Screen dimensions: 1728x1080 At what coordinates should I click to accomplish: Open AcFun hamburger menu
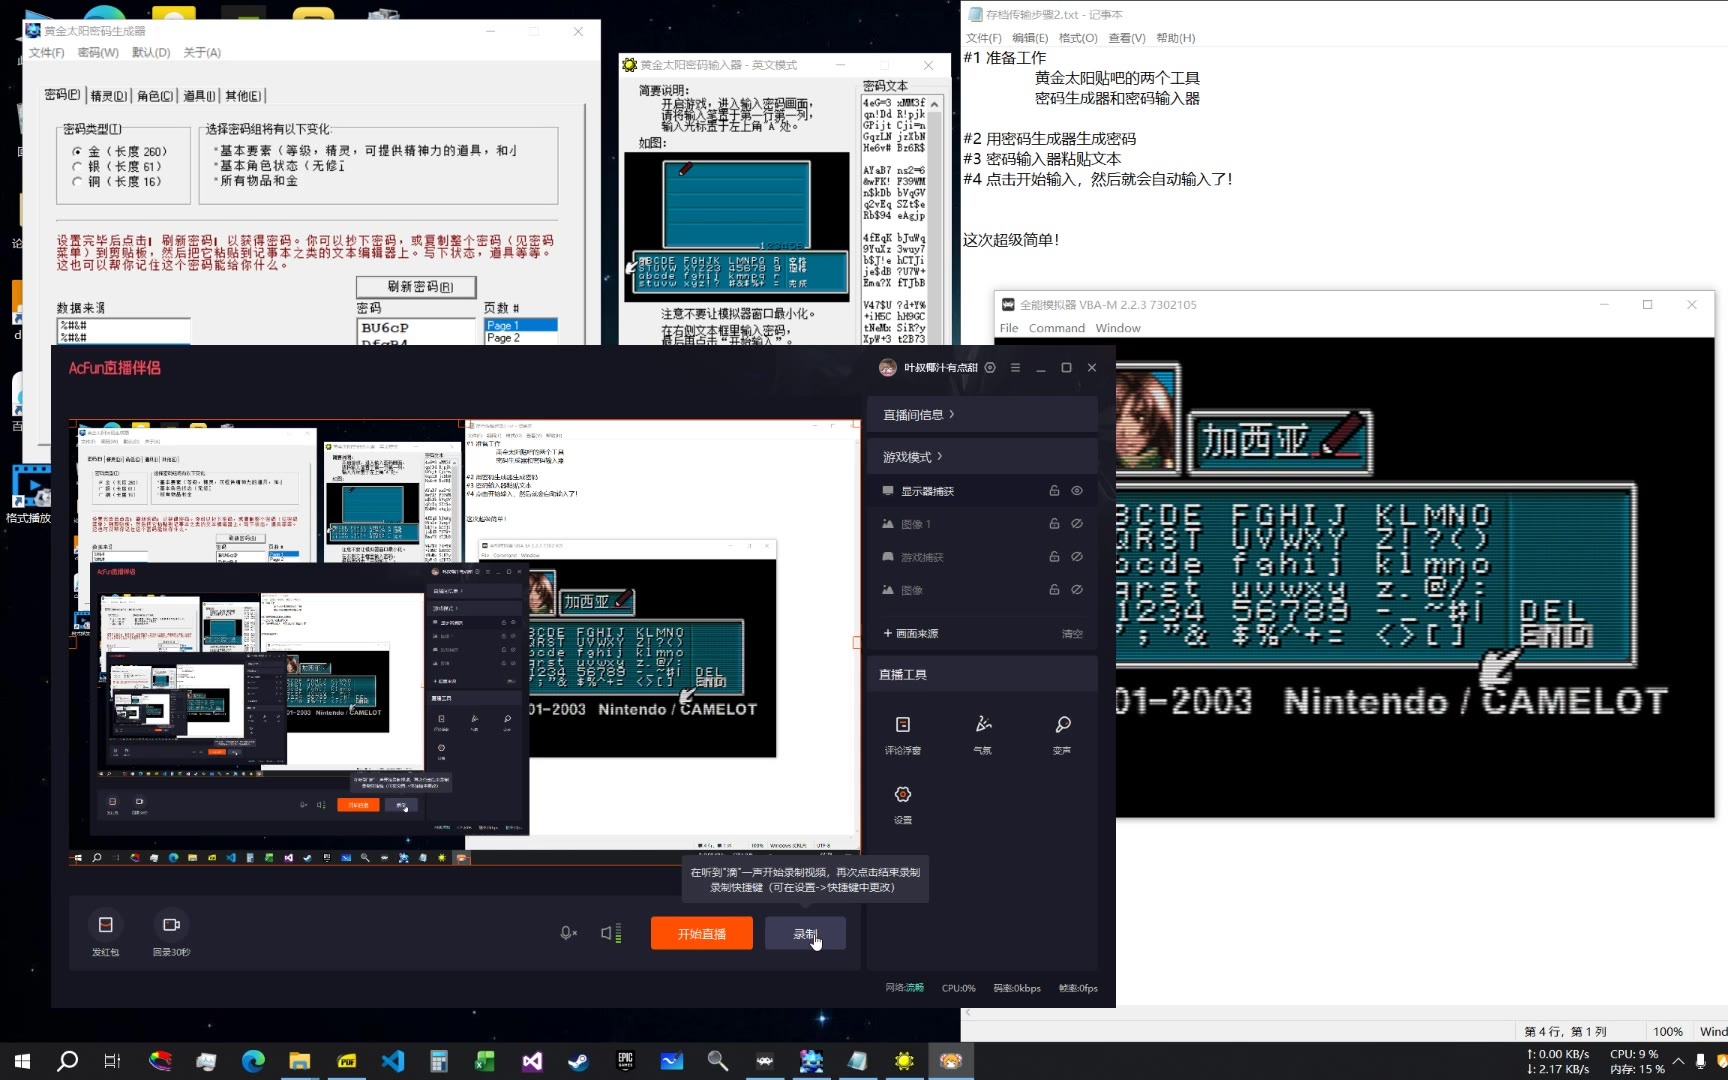pos(1015,368)
